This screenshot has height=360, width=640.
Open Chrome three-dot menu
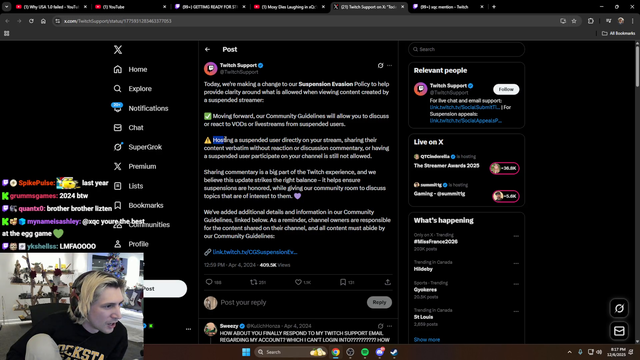point(633,21)
